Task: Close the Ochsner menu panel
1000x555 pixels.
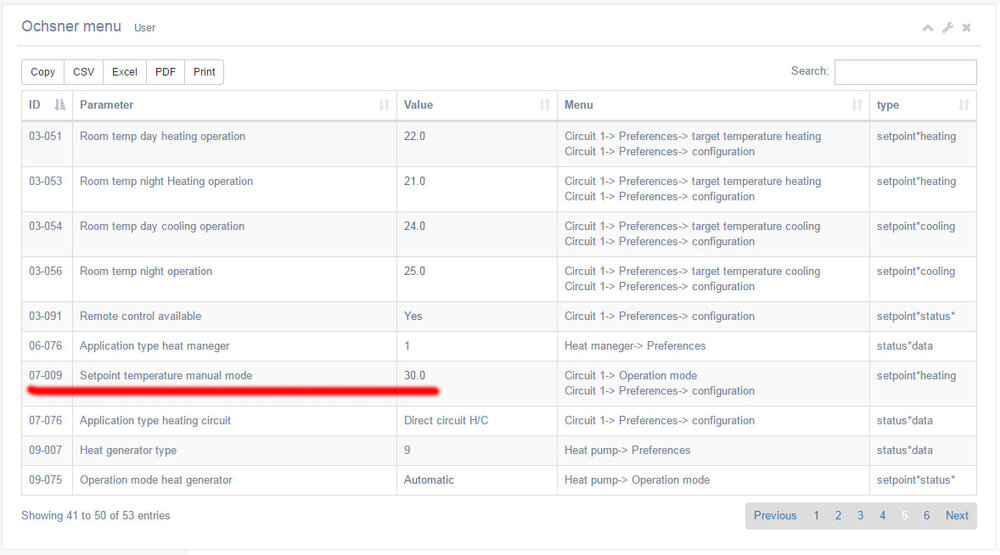Action: 967,28
